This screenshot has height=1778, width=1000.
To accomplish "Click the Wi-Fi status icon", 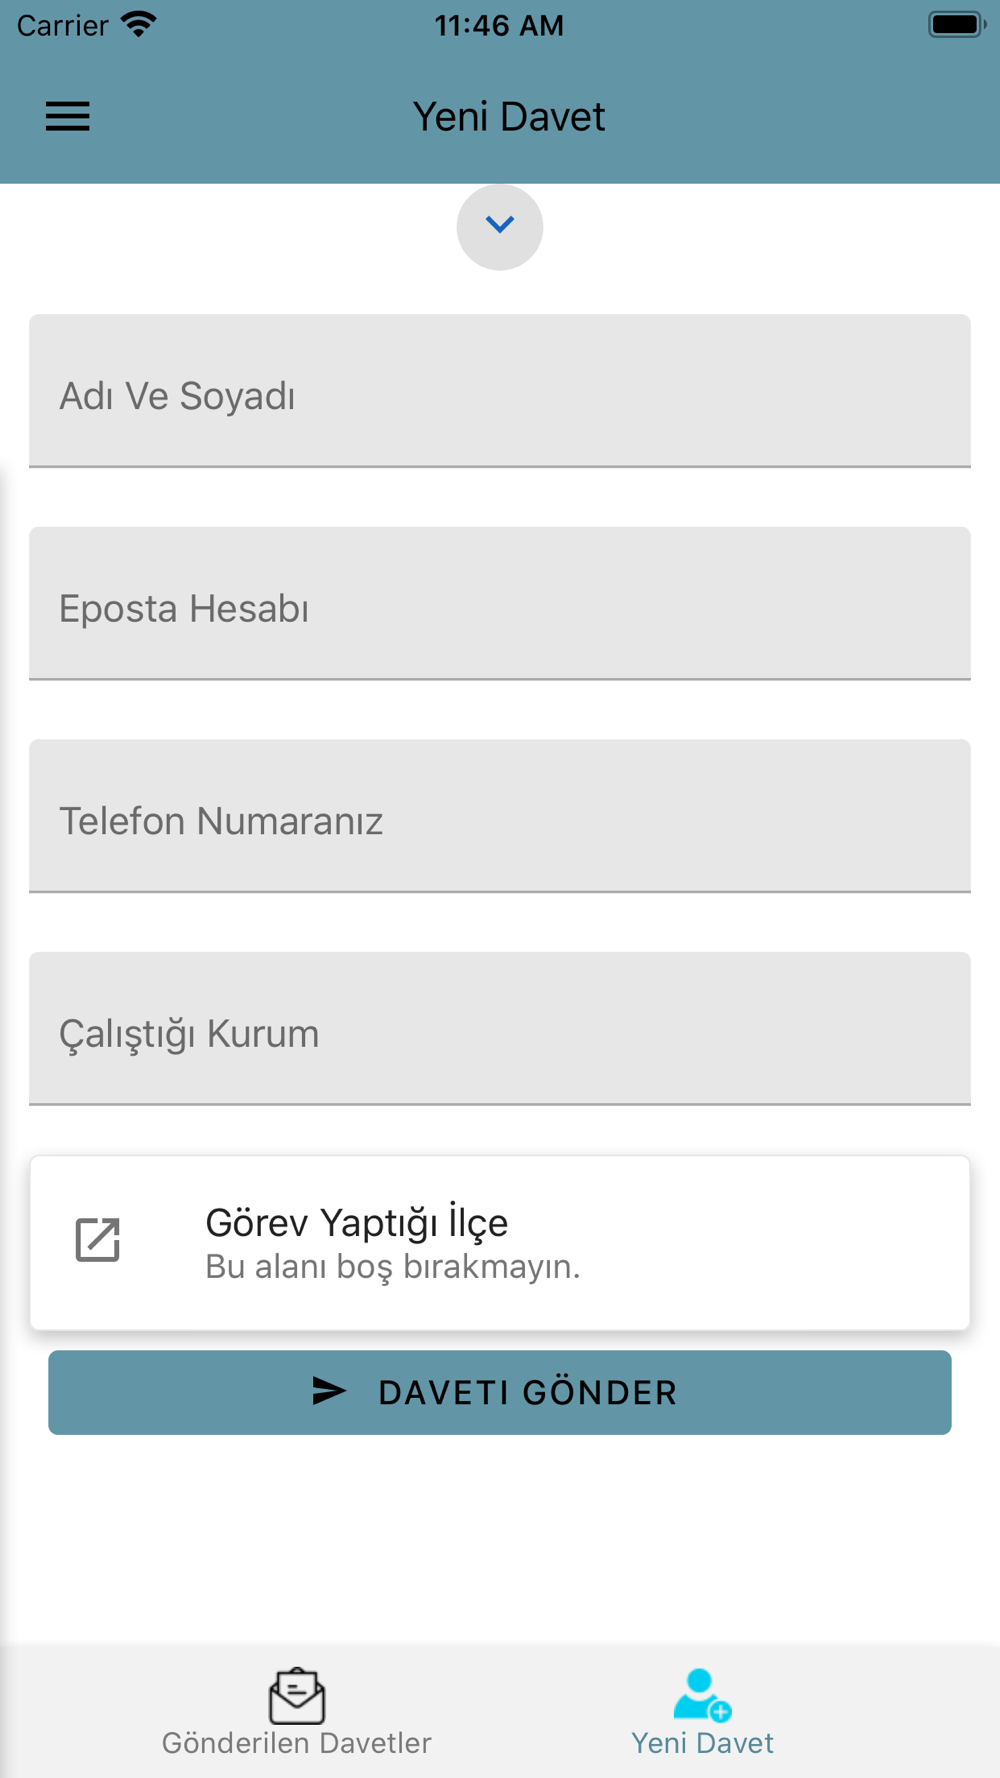I will click(139, 24).
